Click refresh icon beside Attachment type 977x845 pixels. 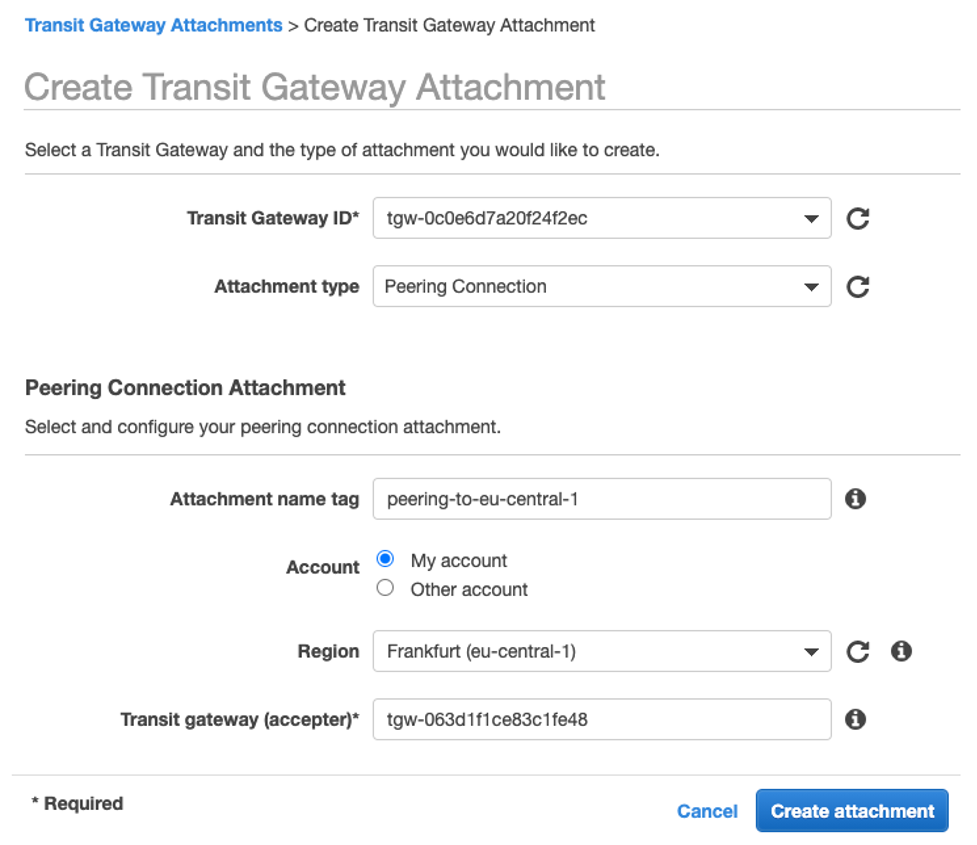tap(857, 287)
